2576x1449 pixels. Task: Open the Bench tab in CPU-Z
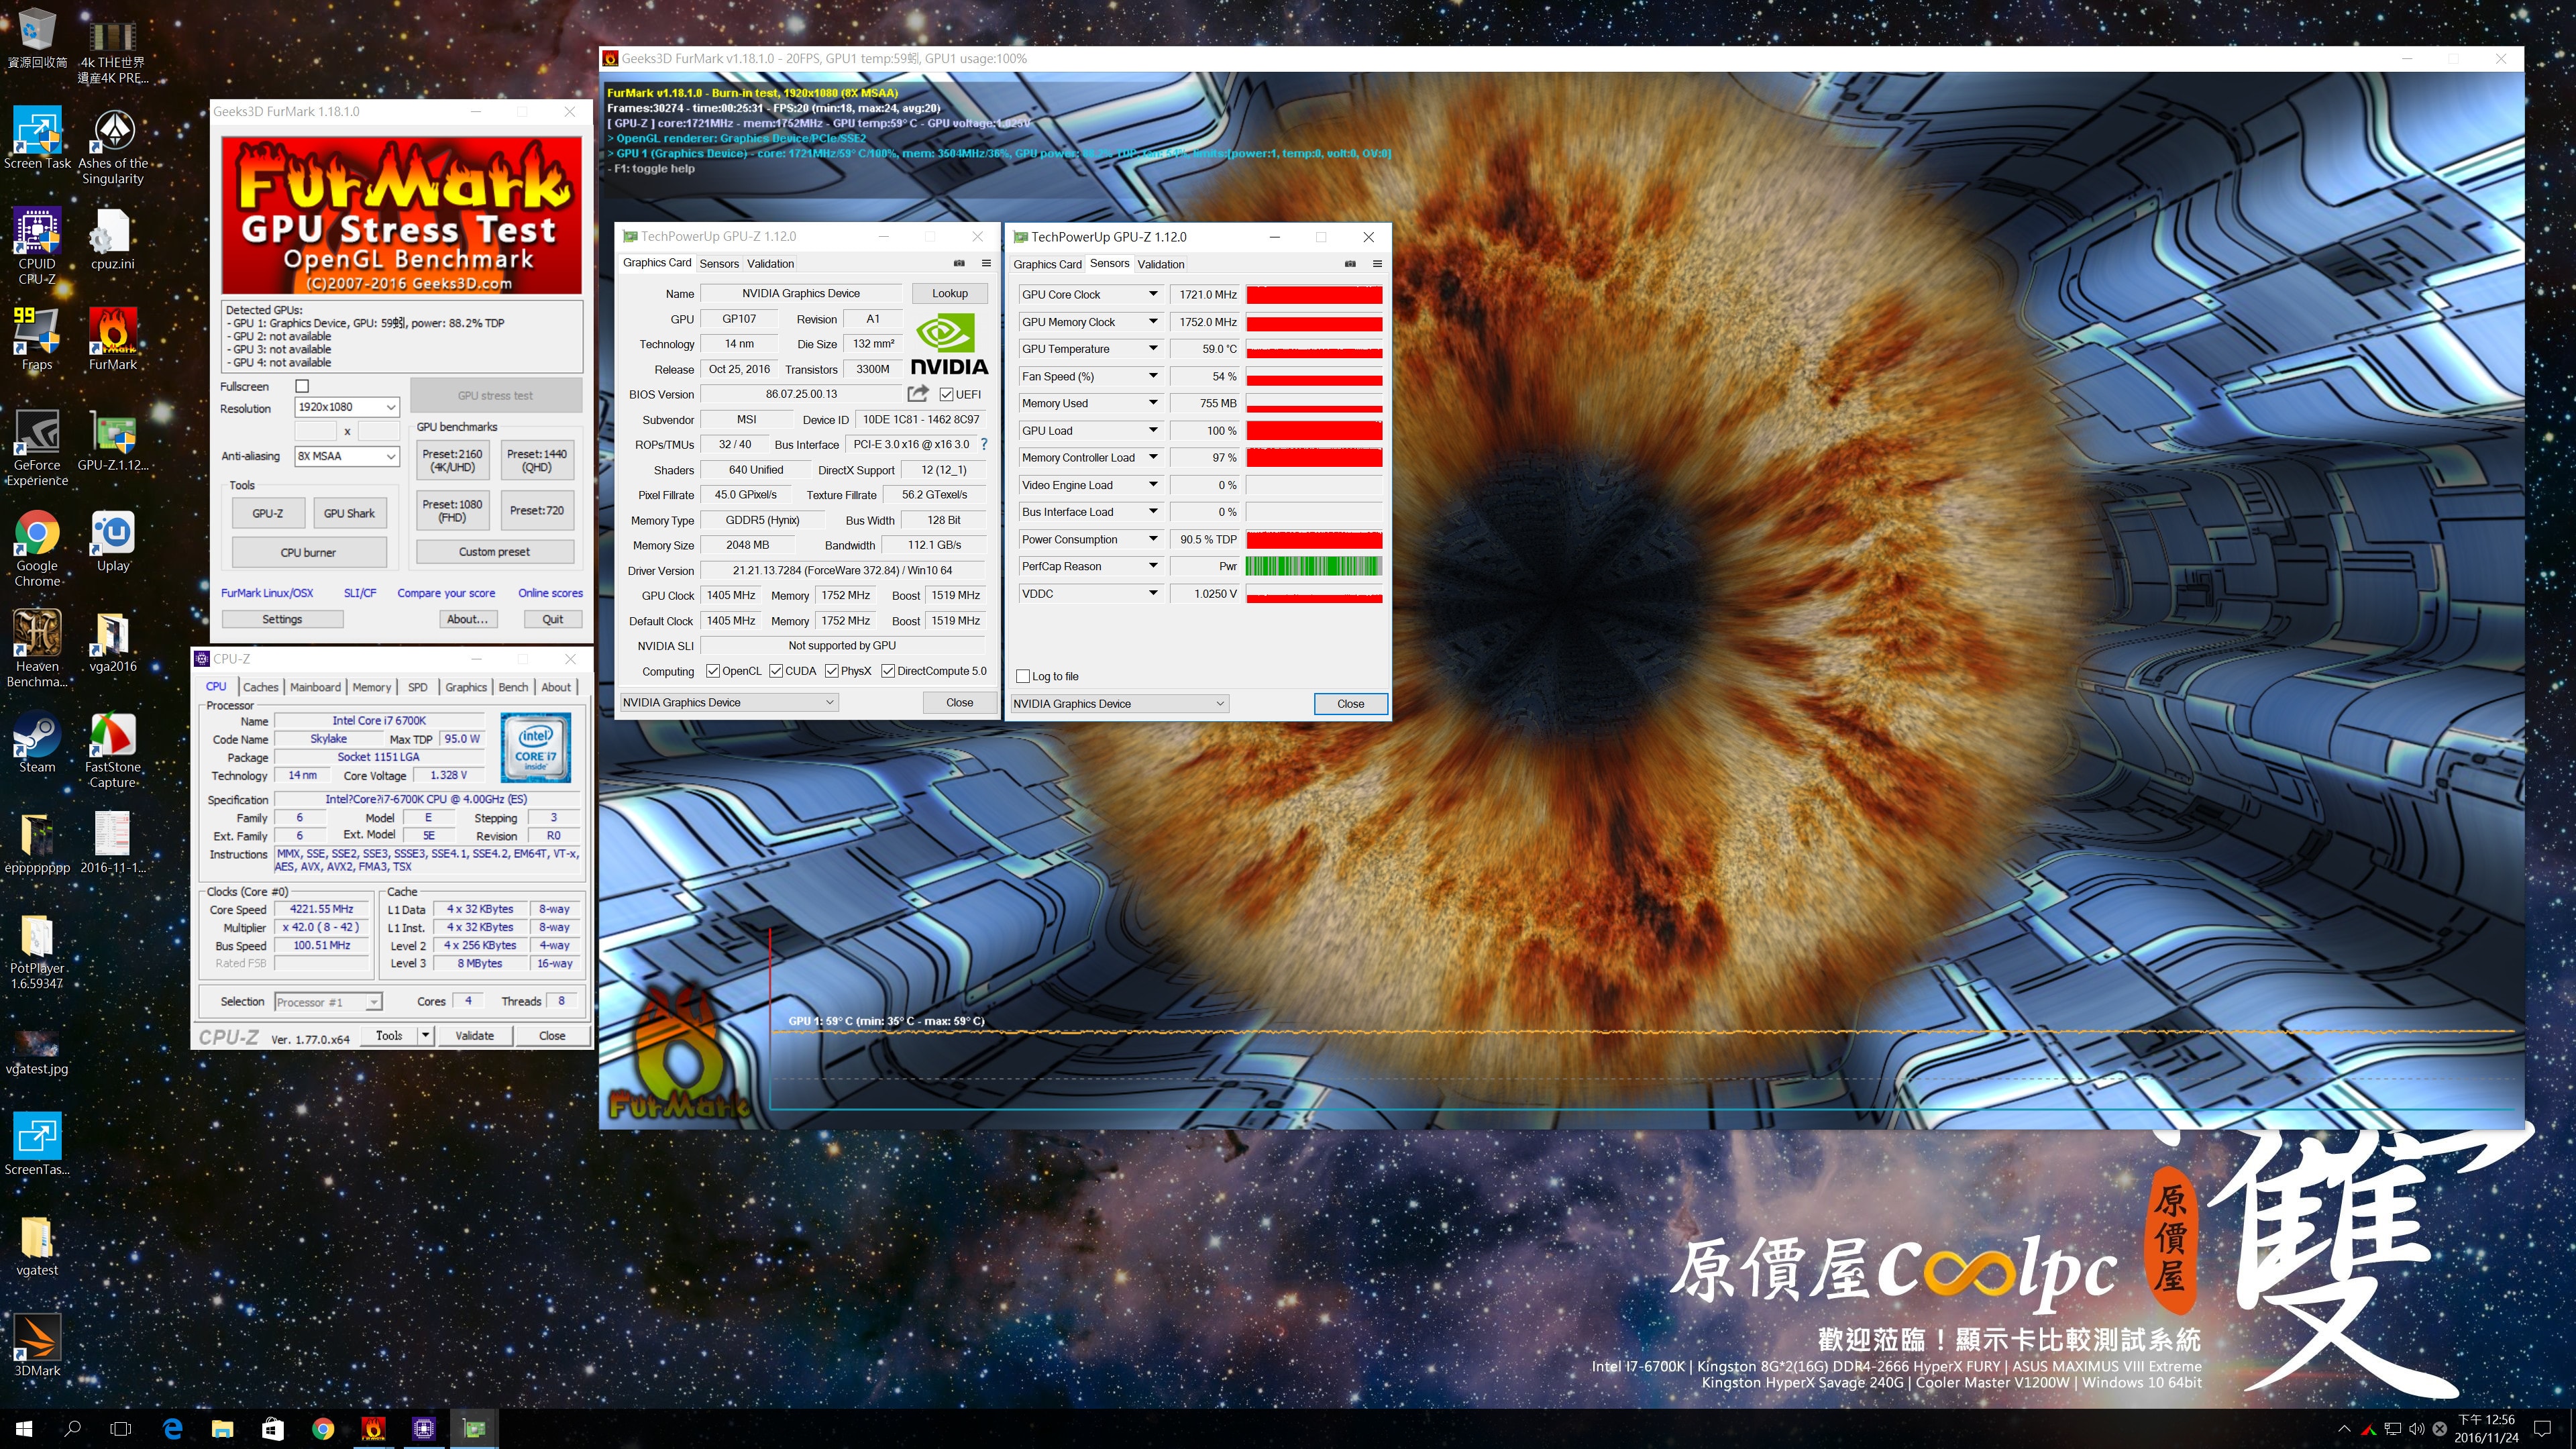(x=513, y=687)
